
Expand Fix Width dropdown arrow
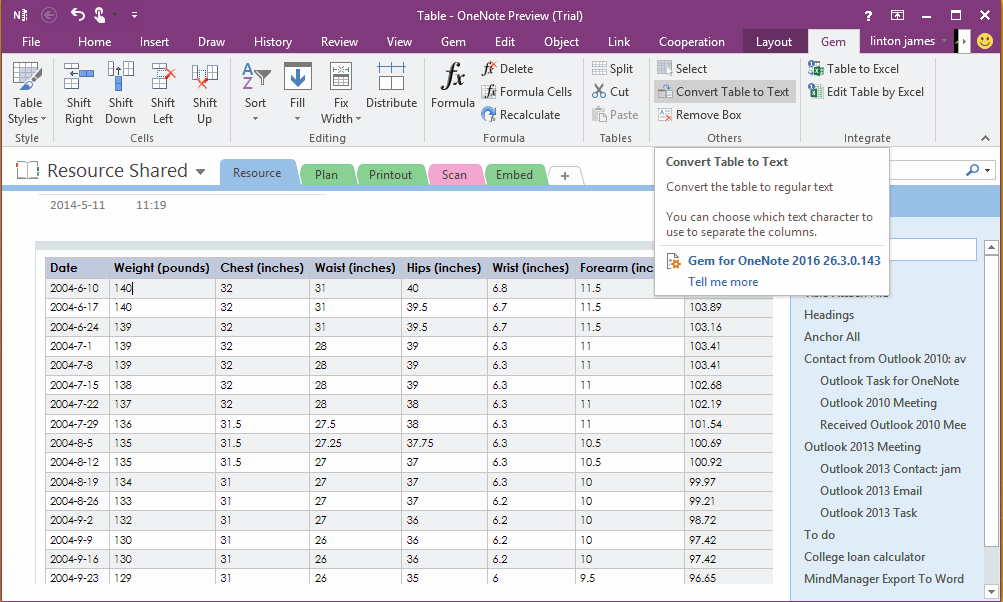click(x=358, y=119)
